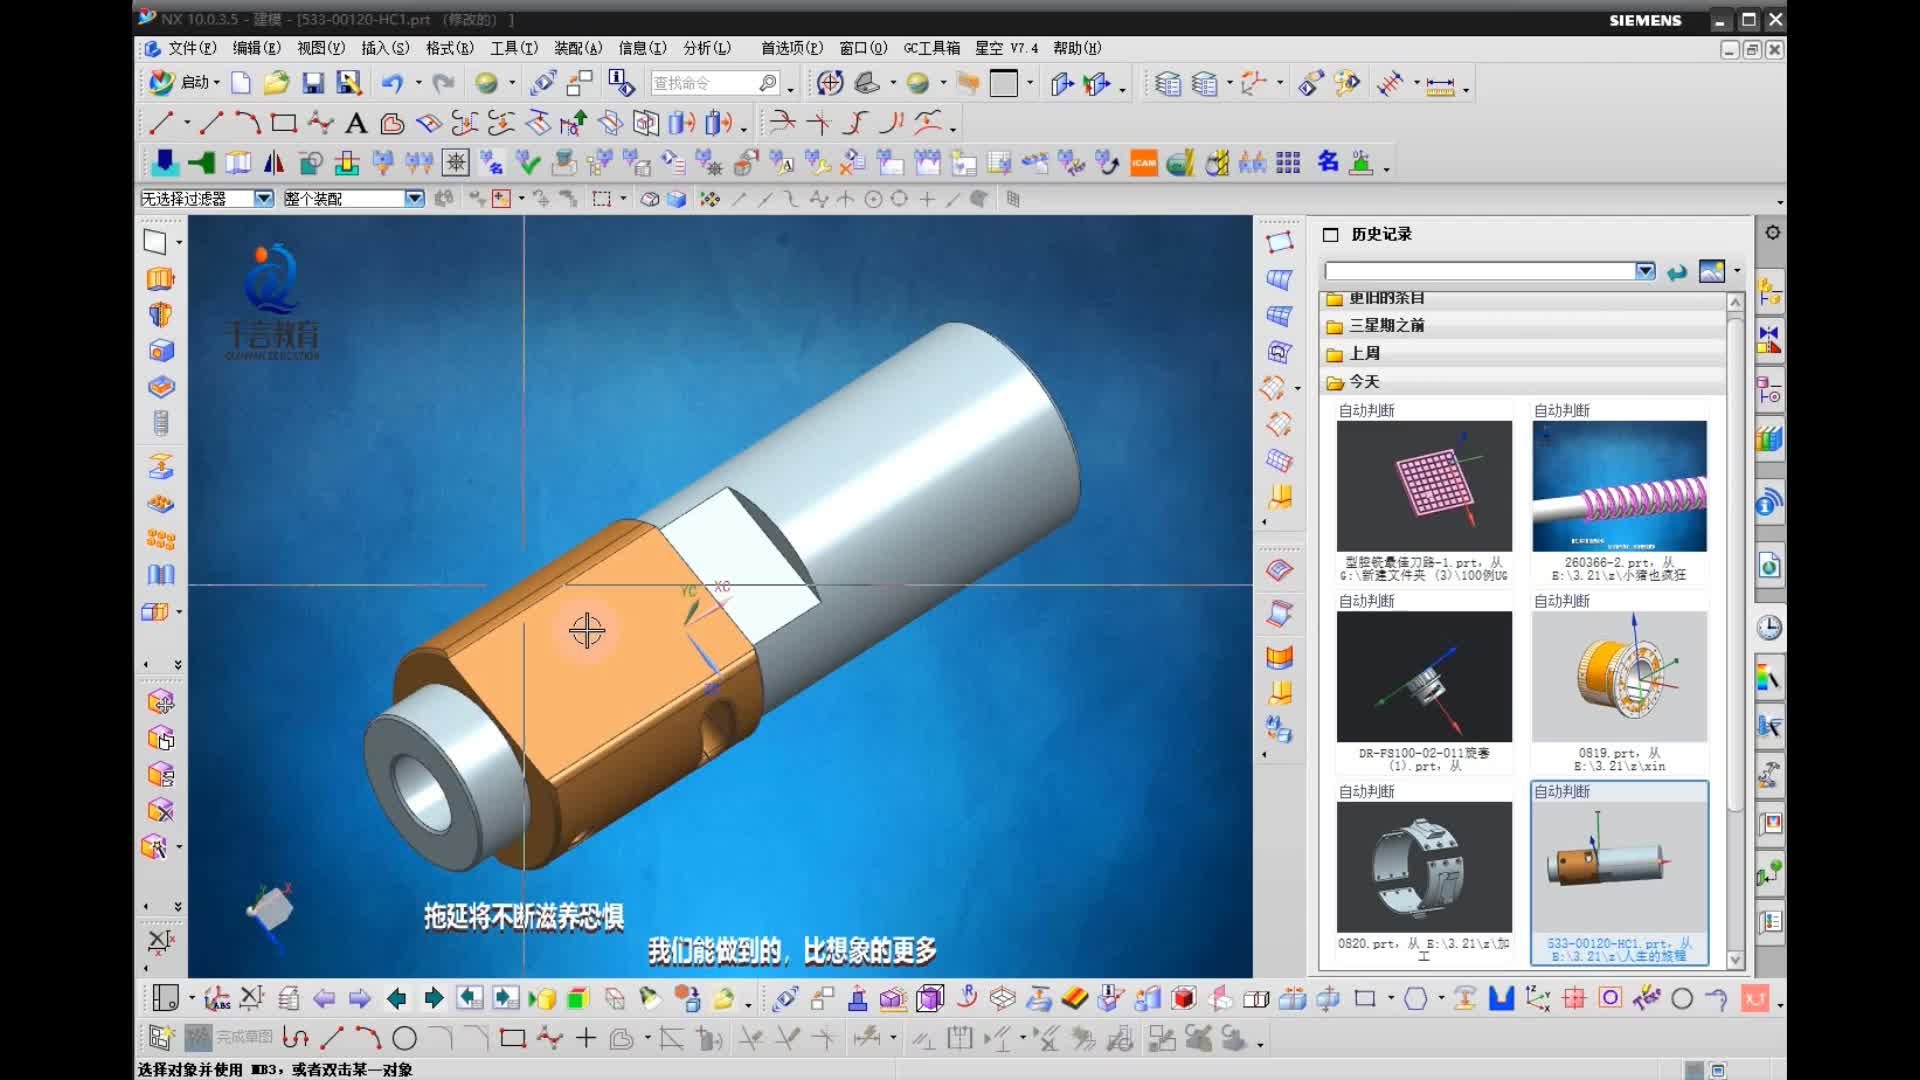1920x1080 pixels.
Task: Toggle the quadrant point snap option
Action: [899, 199]
